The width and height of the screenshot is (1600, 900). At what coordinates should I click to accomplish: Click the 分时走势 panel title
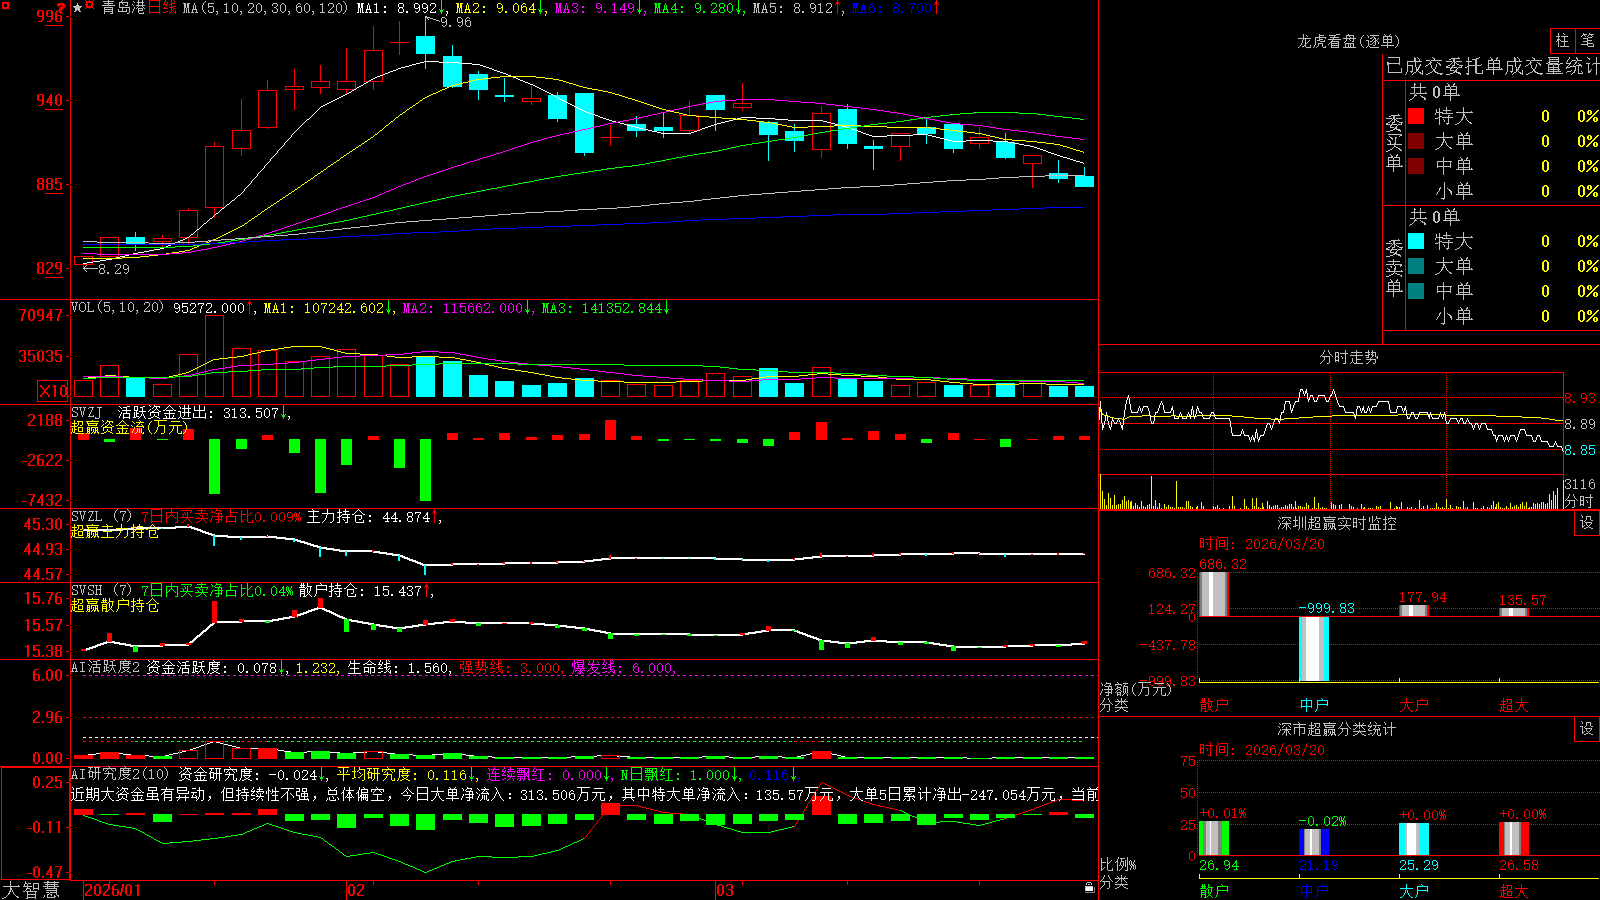click(1349, 357)
